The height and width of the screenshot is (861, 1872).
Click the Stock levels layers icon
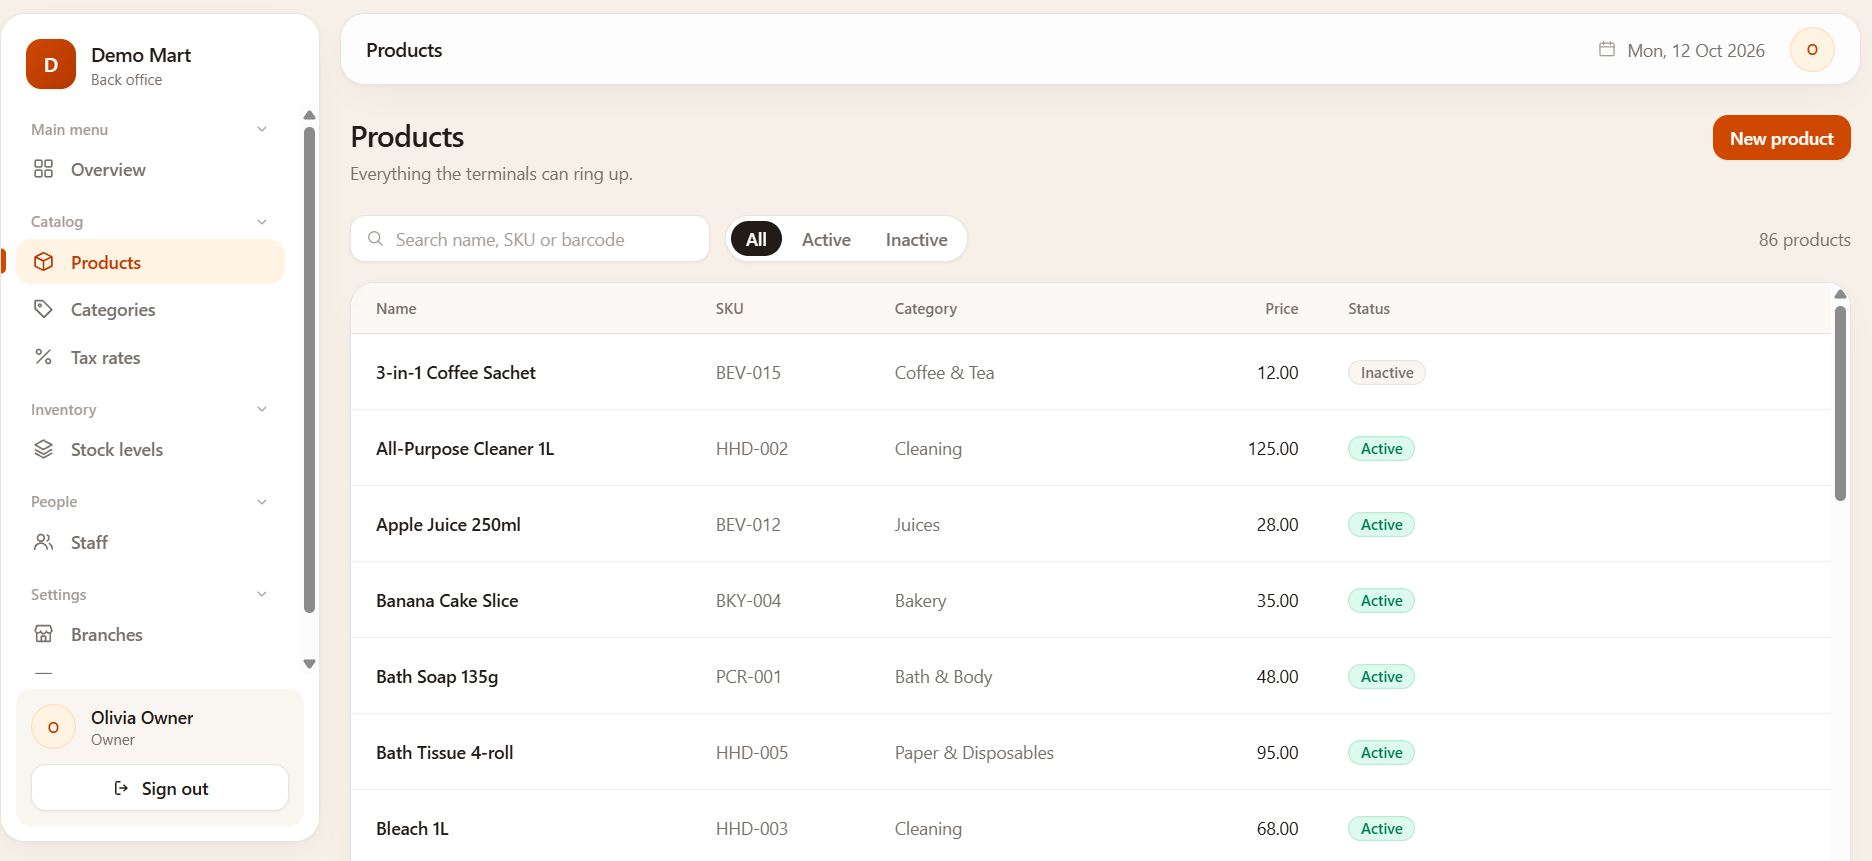(x=43, y=449)
